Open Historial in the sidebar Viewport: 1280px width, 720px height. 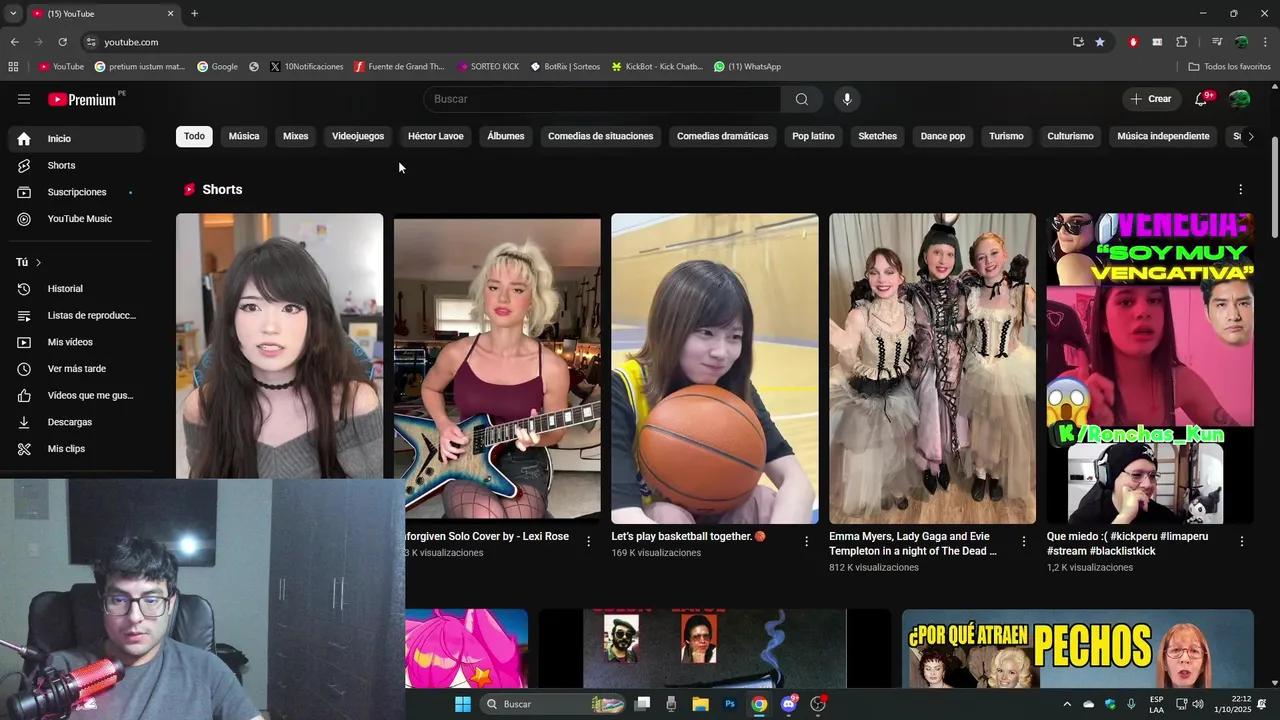pos(65,289)
